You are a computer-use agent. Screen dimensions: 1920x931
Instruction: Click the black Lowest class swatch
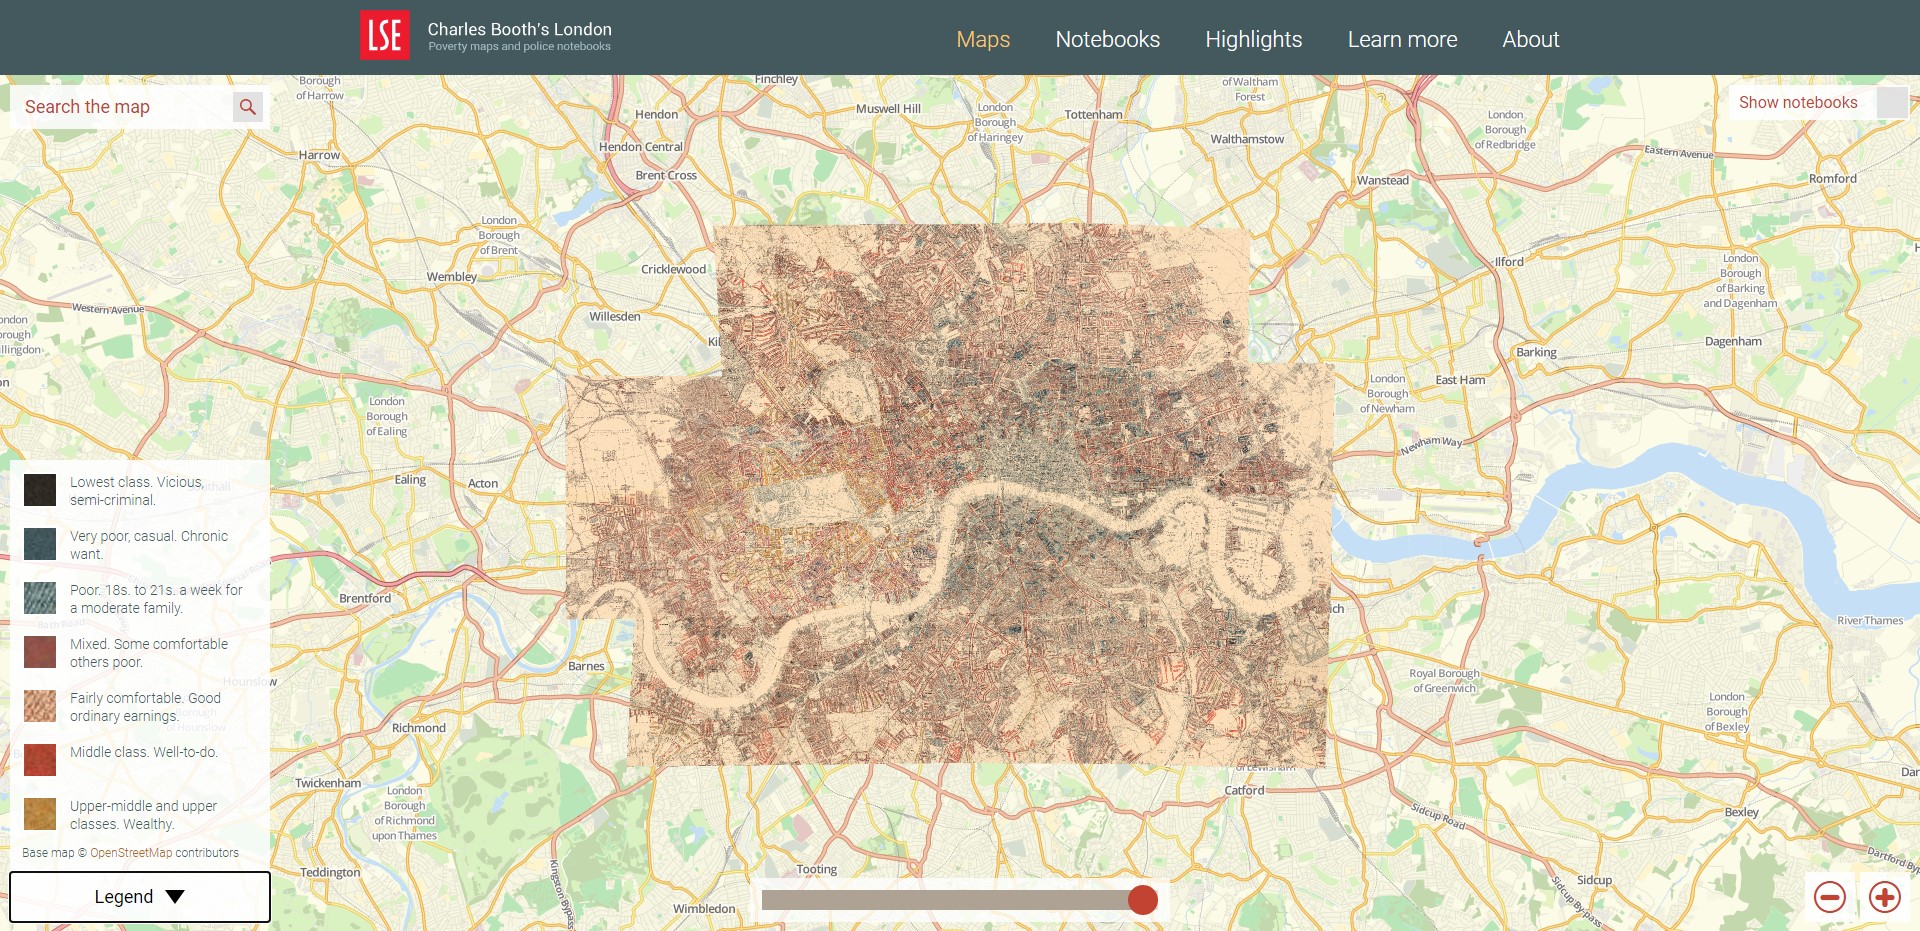(40, 490)
